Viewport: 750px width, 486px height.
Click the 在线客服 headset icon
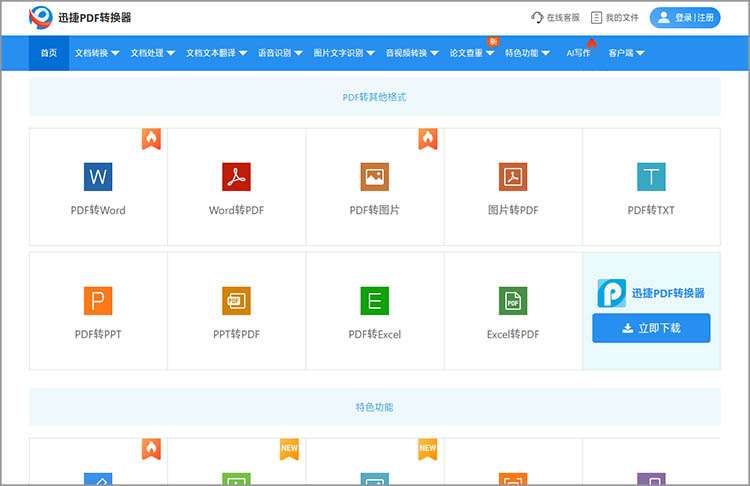537,18
